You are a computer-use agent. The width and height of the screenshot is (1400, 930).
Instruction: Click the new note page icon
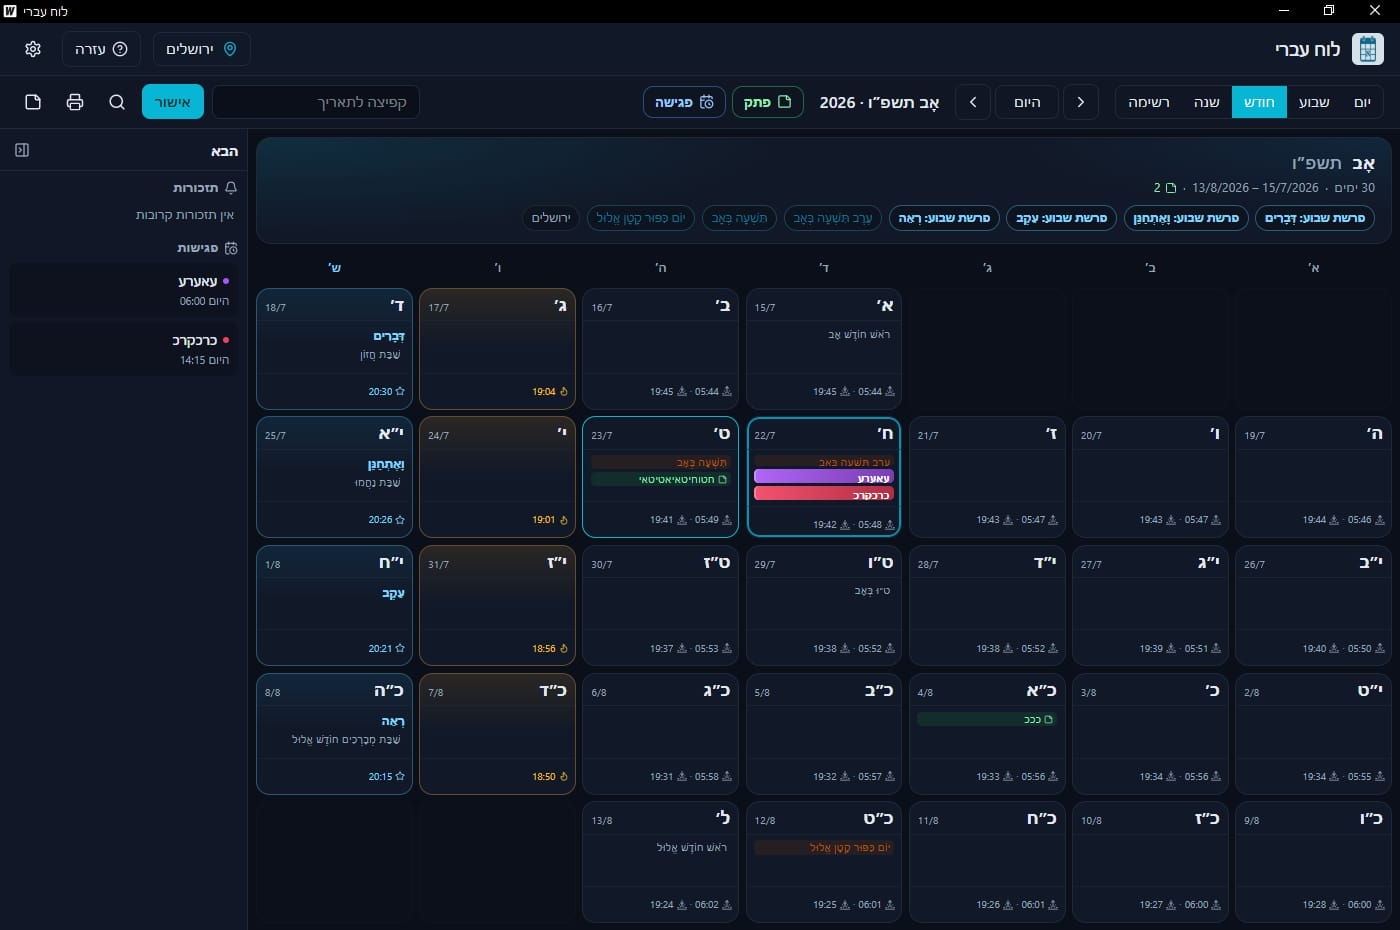click(x=33, y=102)
